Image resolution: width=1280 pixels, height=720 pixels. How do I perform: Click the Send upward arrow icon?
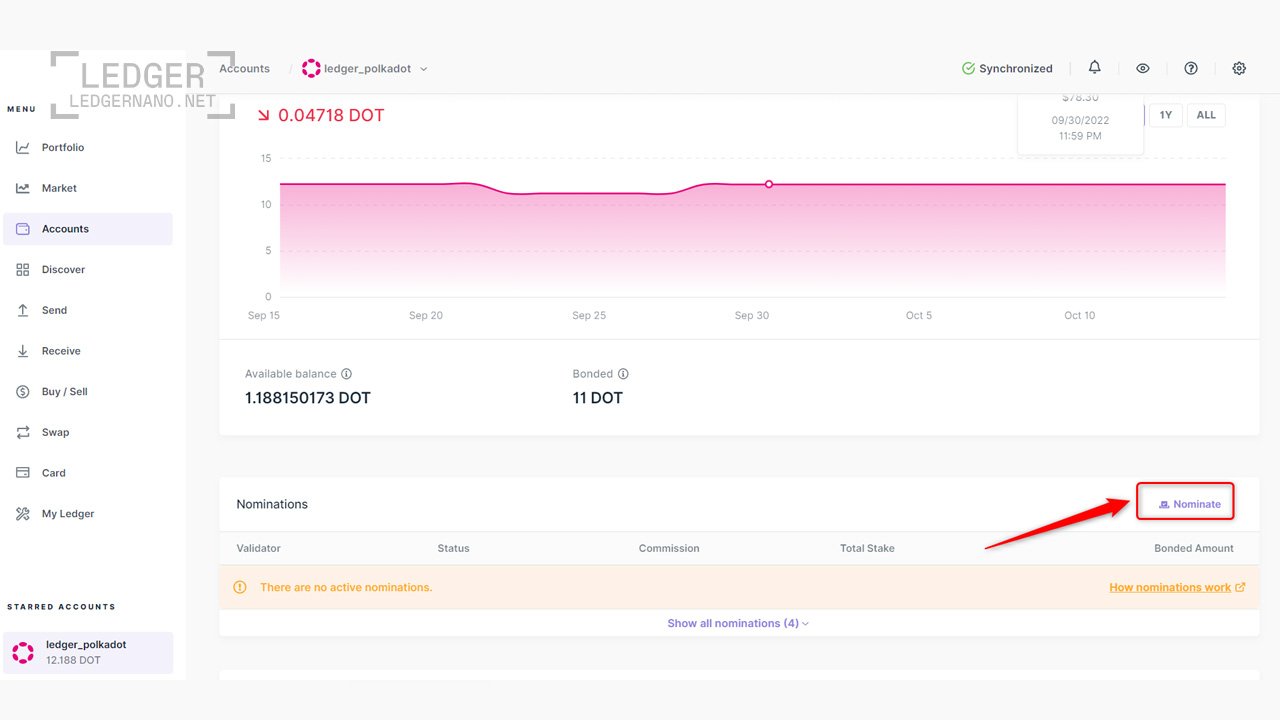[23, 310]
